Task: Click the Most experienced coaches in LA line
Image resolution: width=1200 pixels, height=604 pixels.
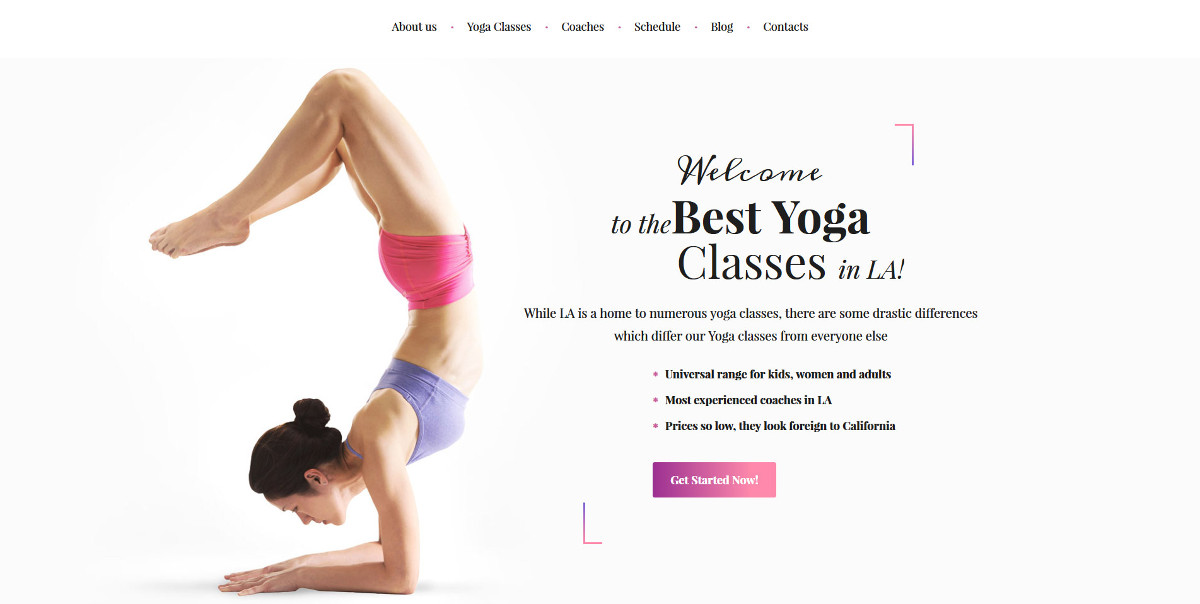Action: tap(749, 400)
